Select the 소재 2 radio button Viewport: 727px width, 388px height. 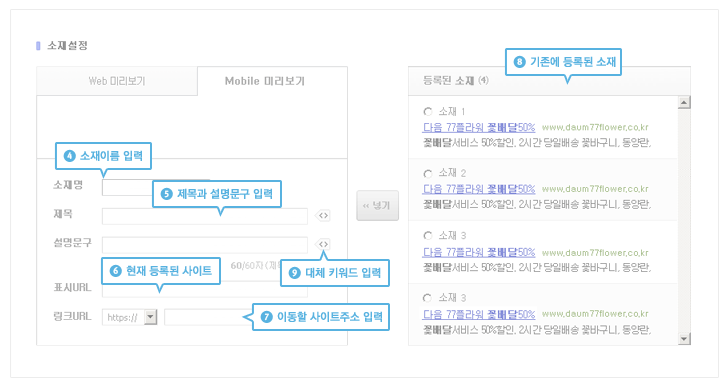(427, 174)
